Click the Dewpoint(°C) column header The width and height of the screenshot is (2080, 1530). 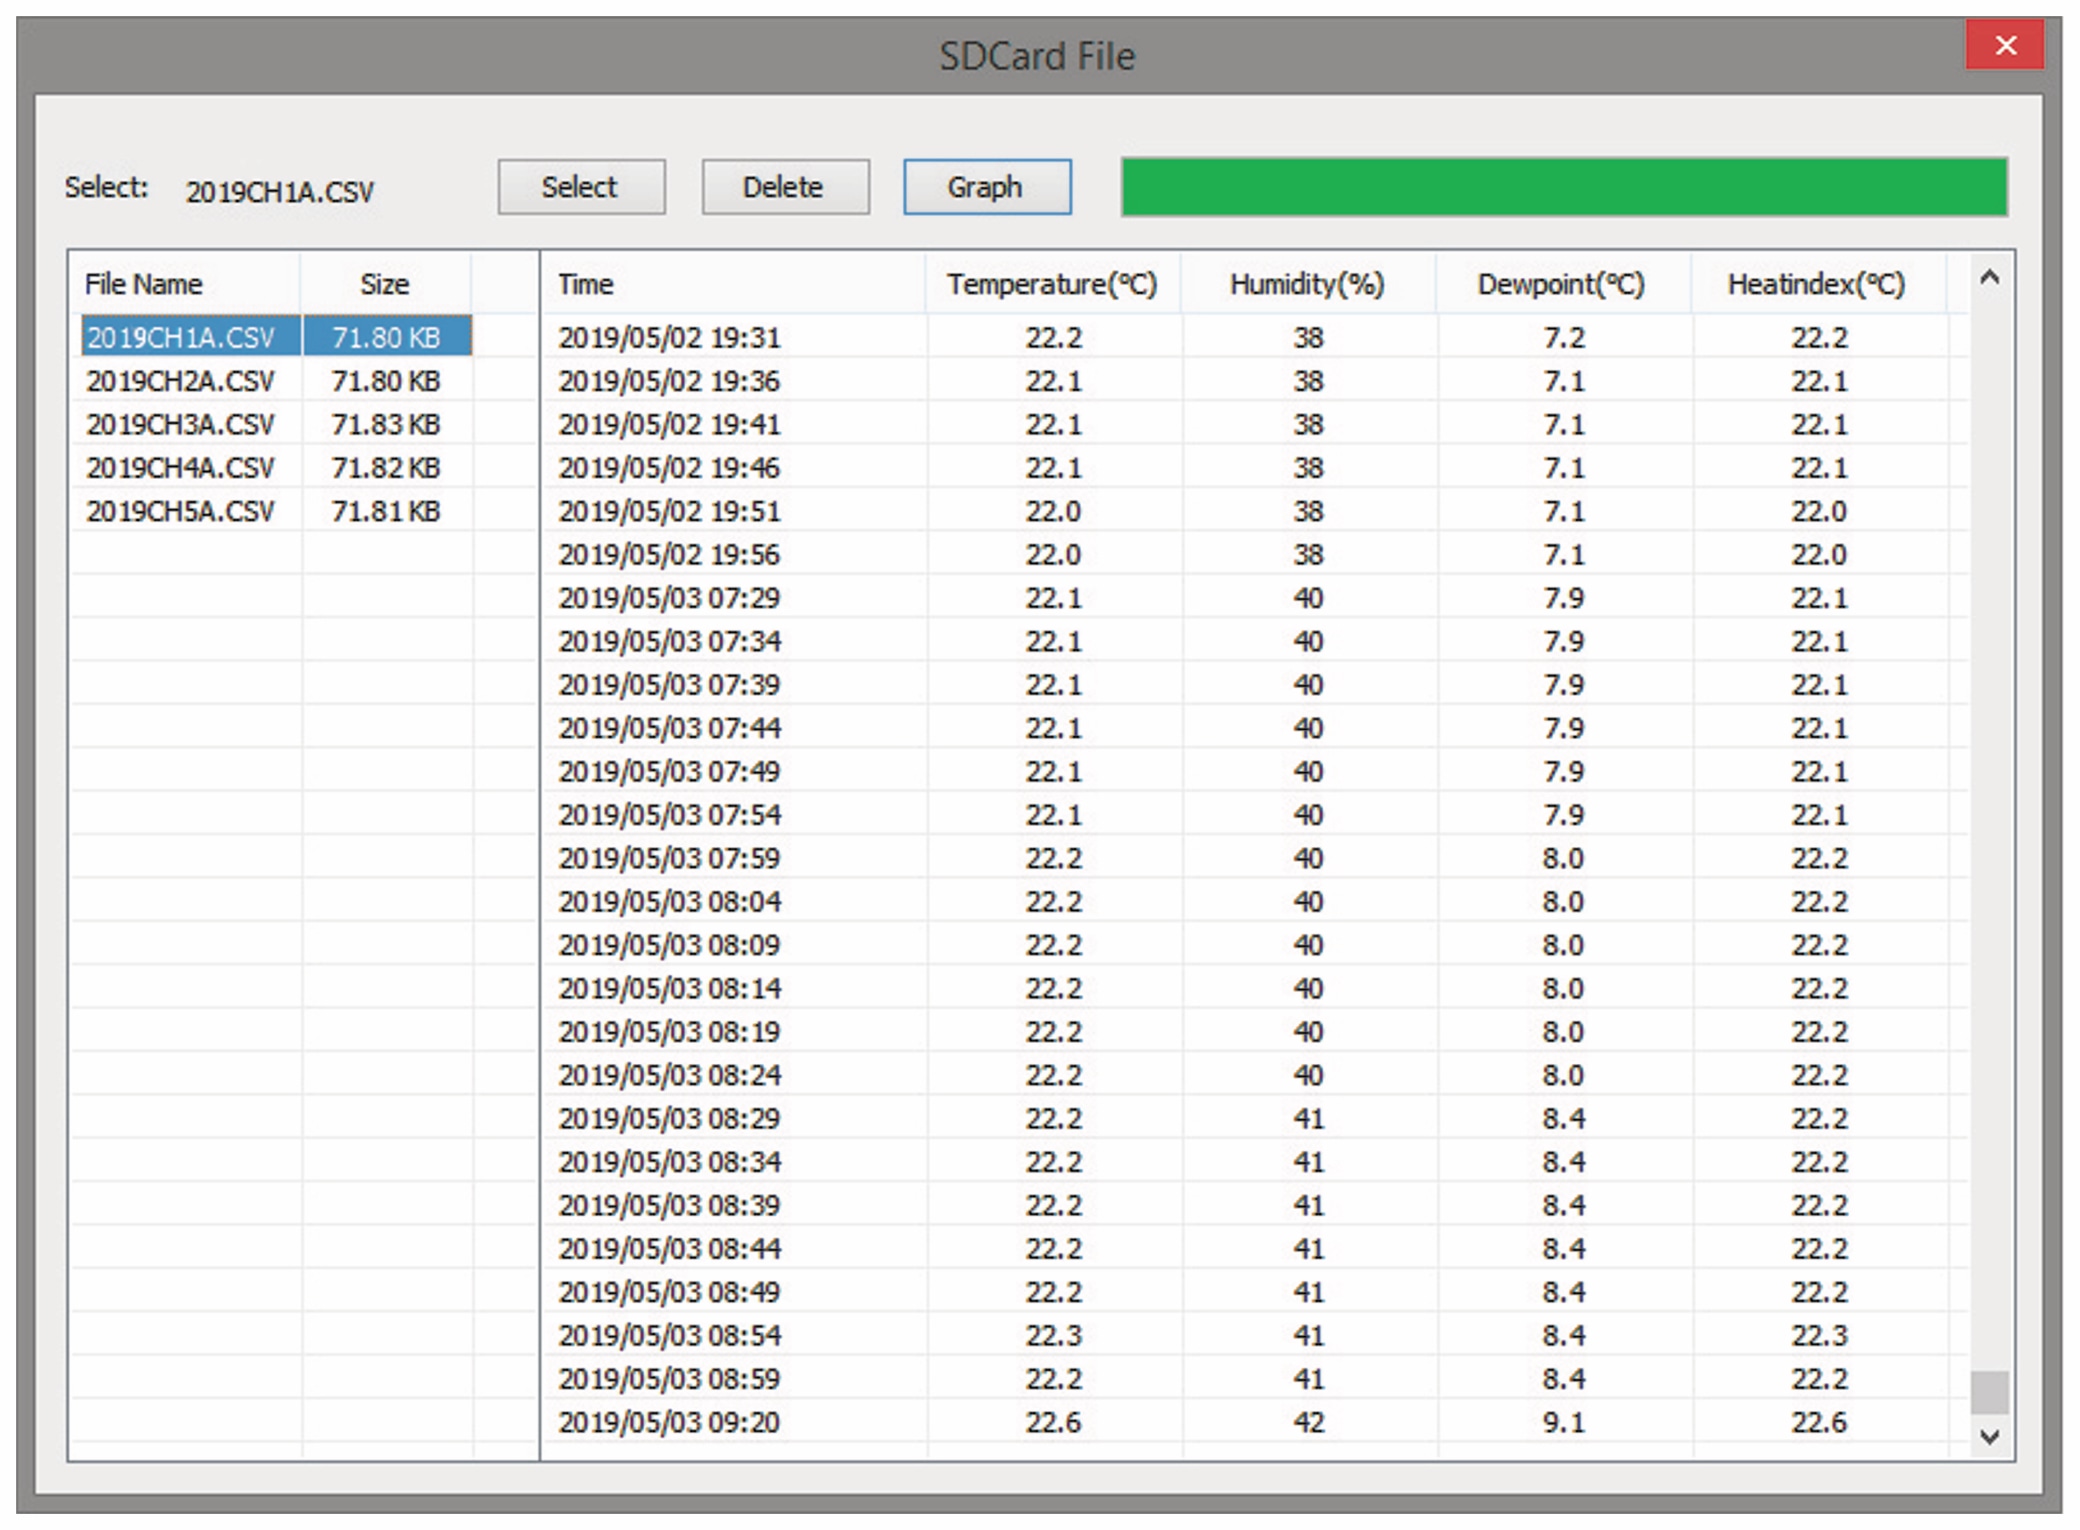click(x=1562, y=284)
